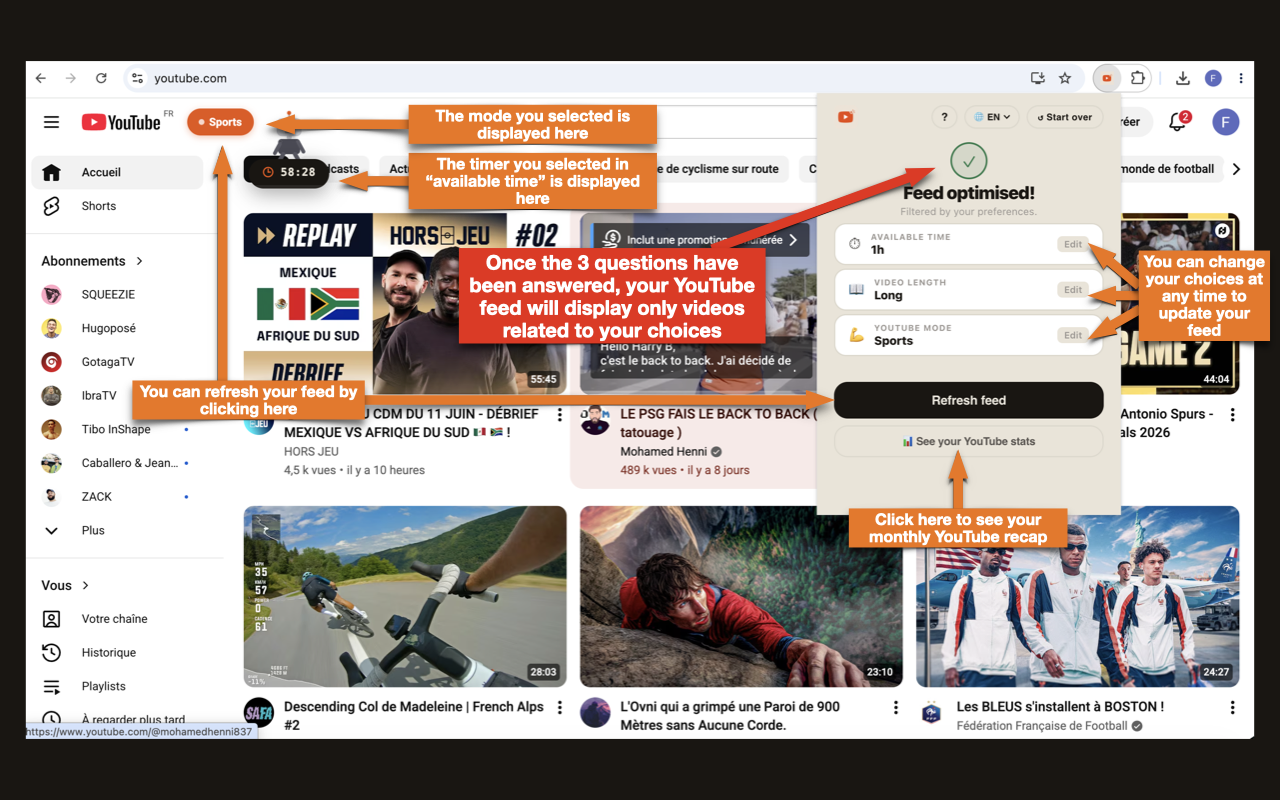Click the Sports mode badge
The height and width of the screenshot is (800, 1280).
coord(221,122)
